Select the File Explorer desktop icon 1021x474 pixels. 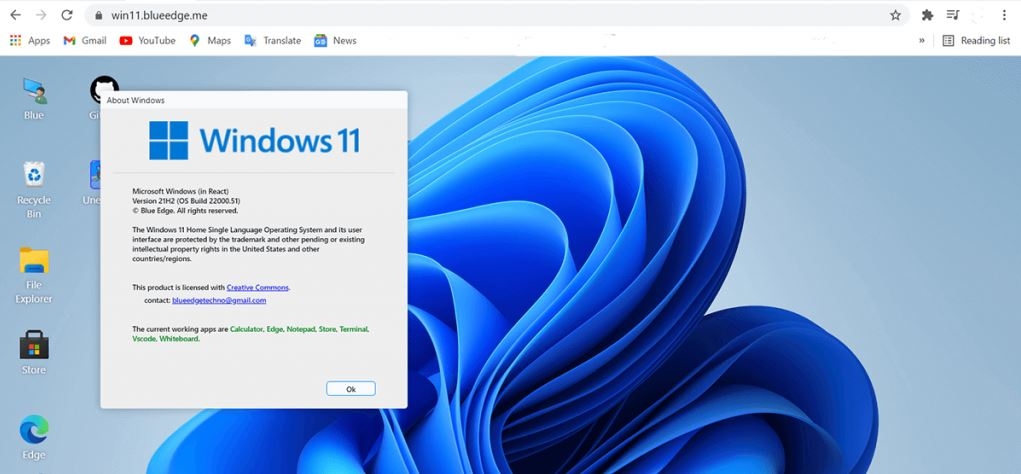point(34,275)
